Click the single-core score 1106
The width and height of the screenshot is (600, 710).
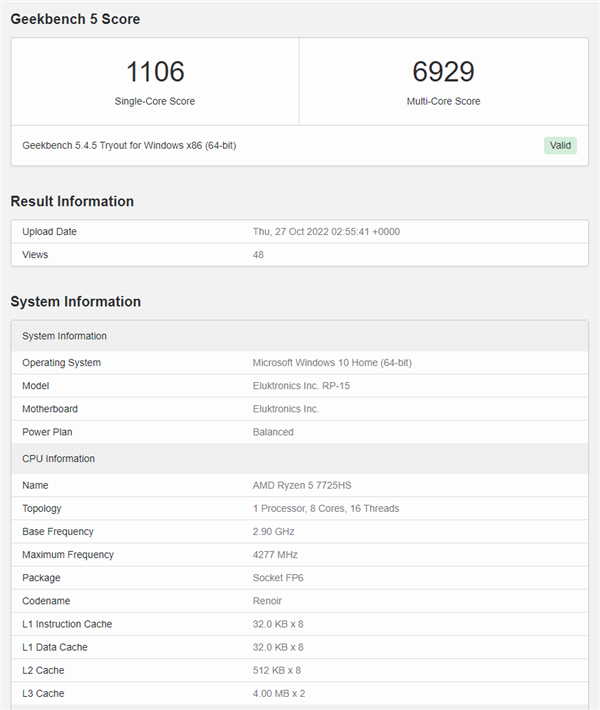coord(155,72)
